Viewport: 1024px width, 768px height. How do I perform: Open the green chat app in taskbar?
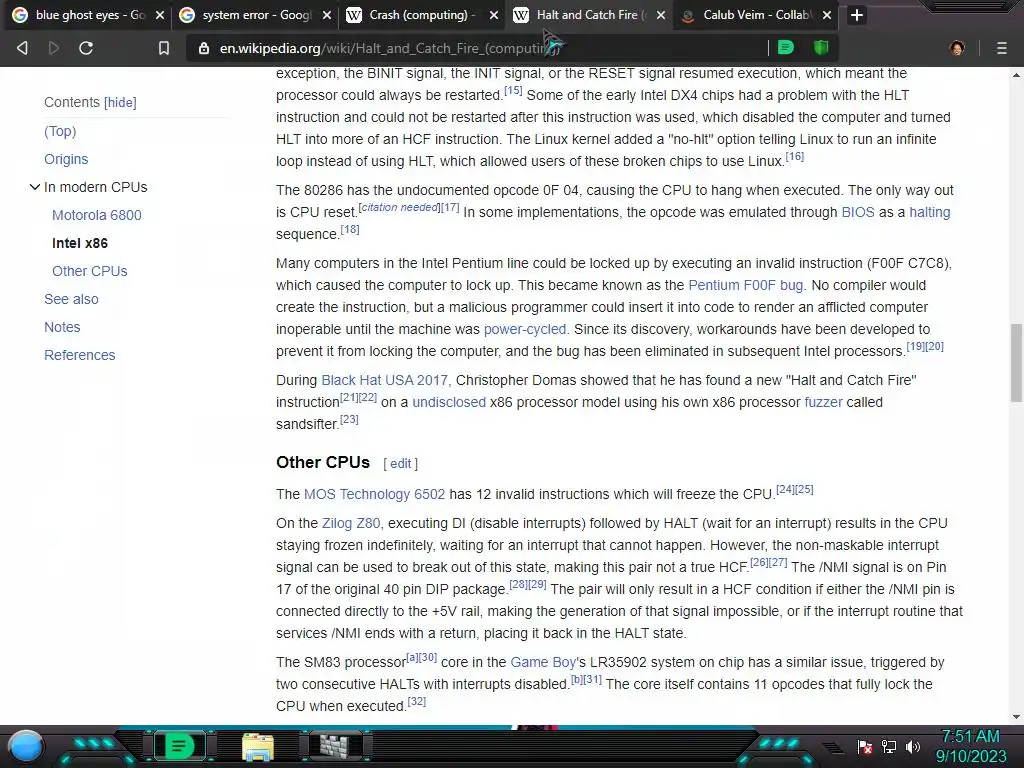tap(179, 746)
